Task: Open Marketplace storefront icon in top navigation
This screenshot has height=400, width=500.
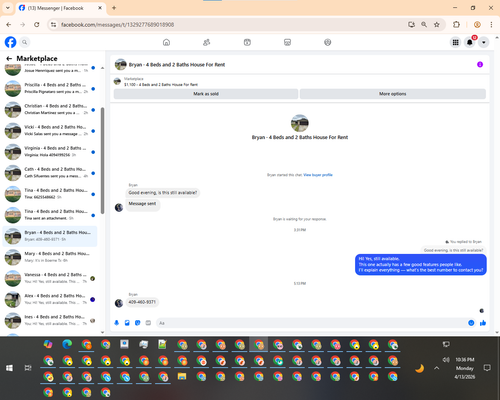Action: tap(287, 42)
